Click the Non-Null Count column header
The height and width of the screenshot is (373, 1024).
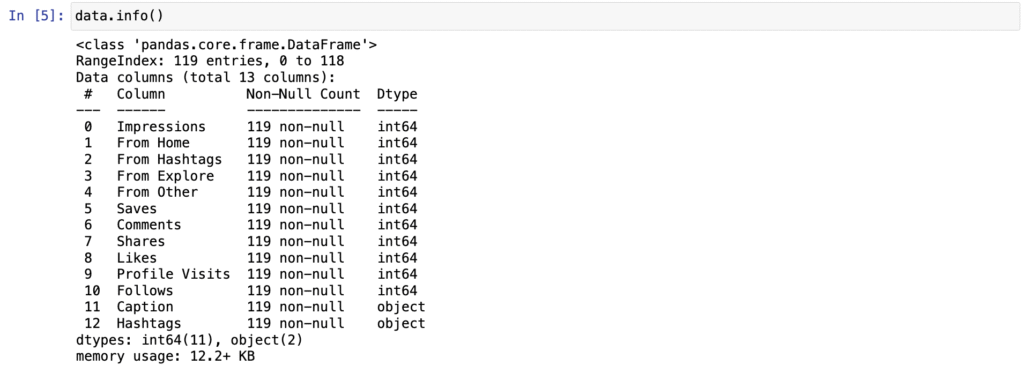click(x=304, y=94)
